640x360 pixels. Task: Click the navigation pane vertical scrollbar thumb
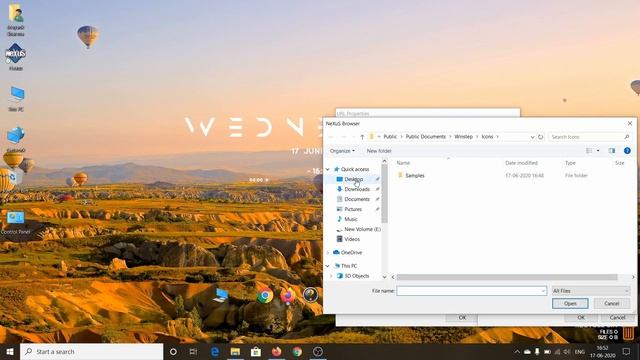pyautogui.click(x=384, y=194)
